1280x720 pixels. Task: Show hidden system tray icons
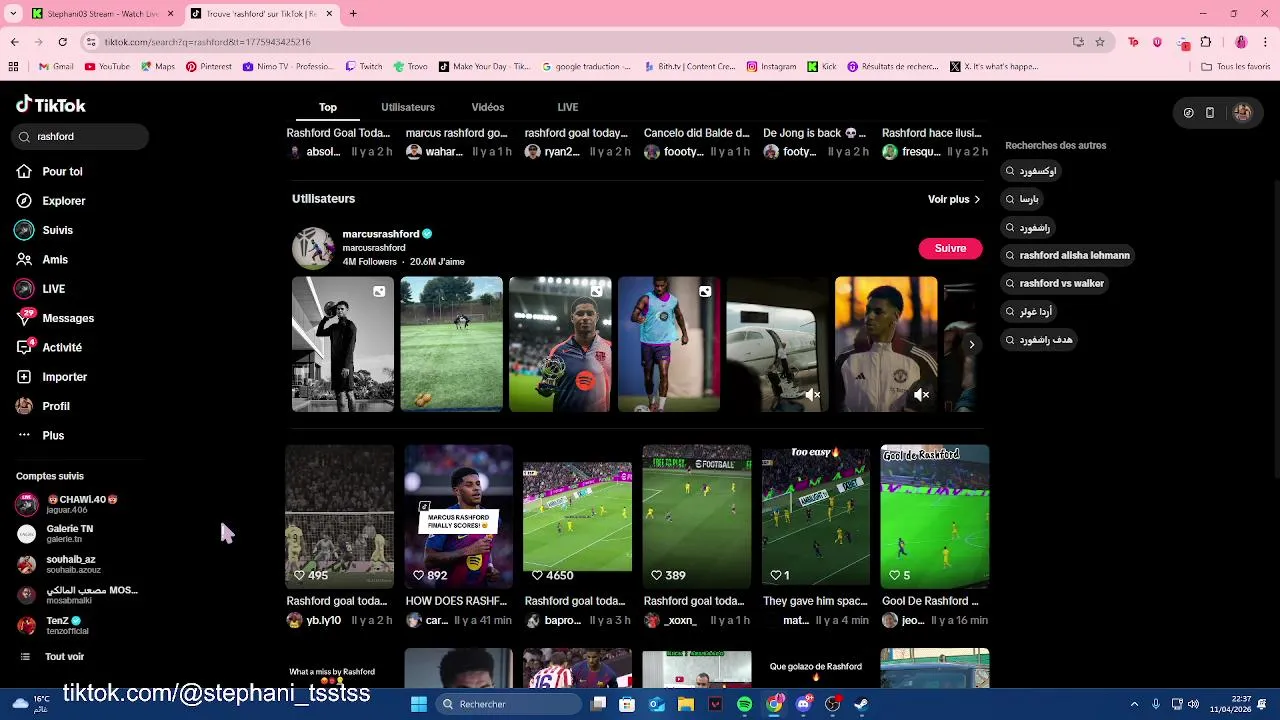[1134, 704]
